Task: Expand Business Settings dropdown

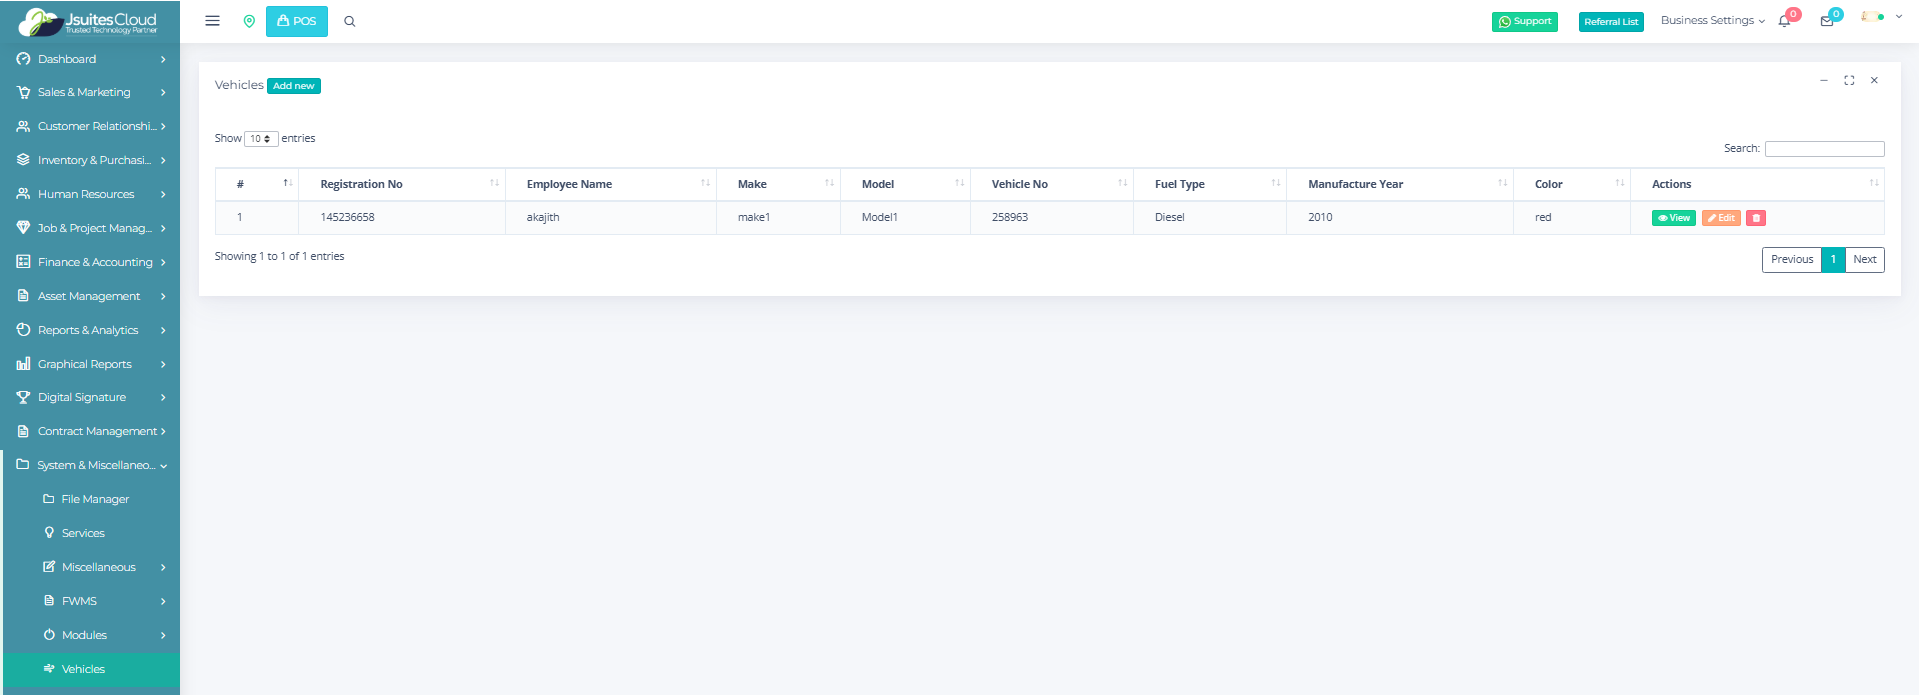Action: pyautogui.click(x=1712, y=21)
